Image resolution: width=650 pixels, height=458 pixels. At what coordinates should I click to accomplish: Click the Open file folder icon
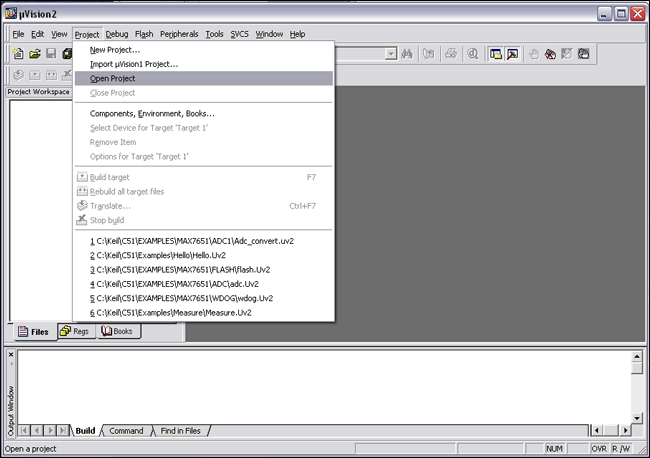[x=35, y=53]
